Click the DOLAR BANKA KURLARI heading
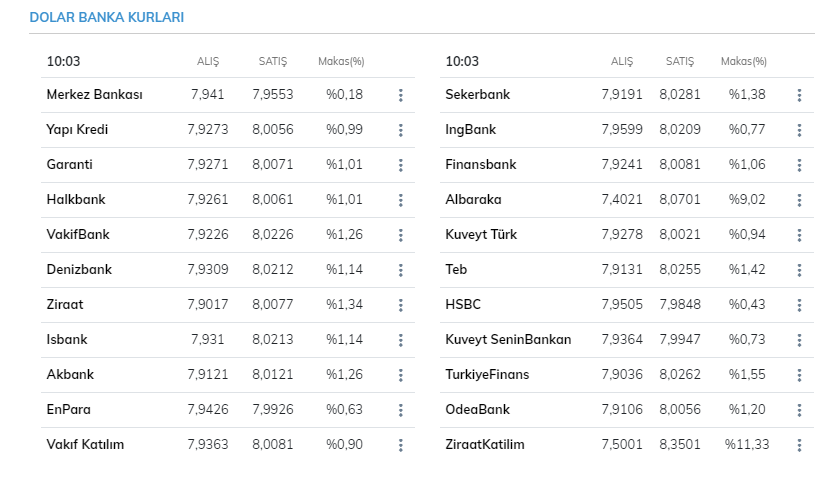The image size is (837, 477). point(106,18)
